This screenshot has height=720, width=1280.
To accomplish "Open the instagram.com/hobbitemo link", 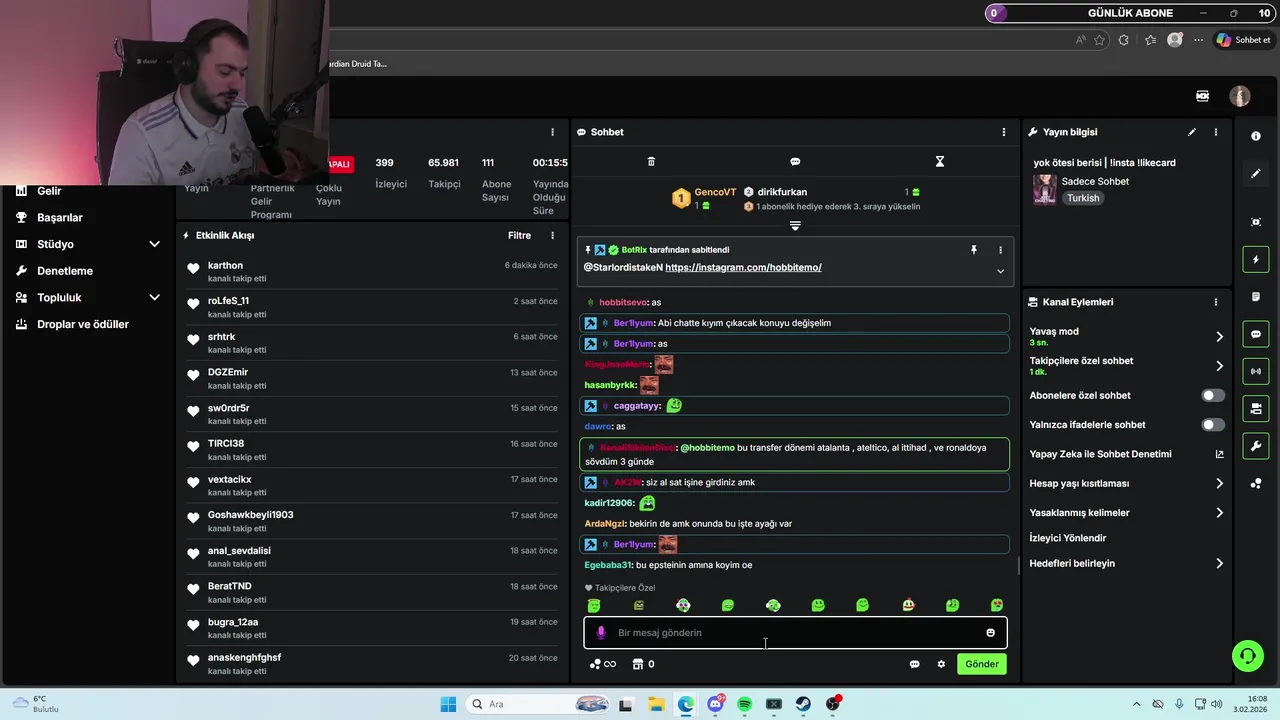I will [x=743, y=268].
